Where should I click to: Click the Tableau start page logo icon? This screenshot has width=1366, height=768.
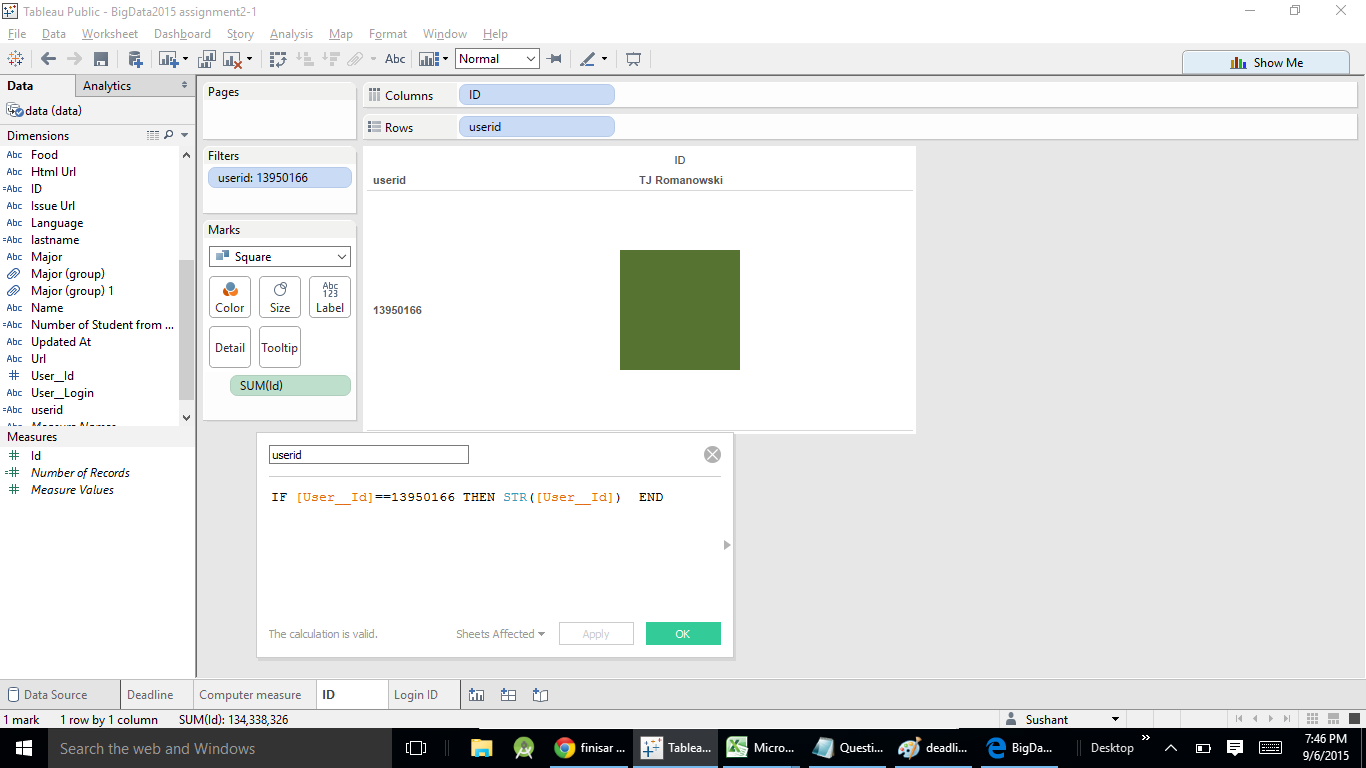pyautogui.click(x=16, y=59)
